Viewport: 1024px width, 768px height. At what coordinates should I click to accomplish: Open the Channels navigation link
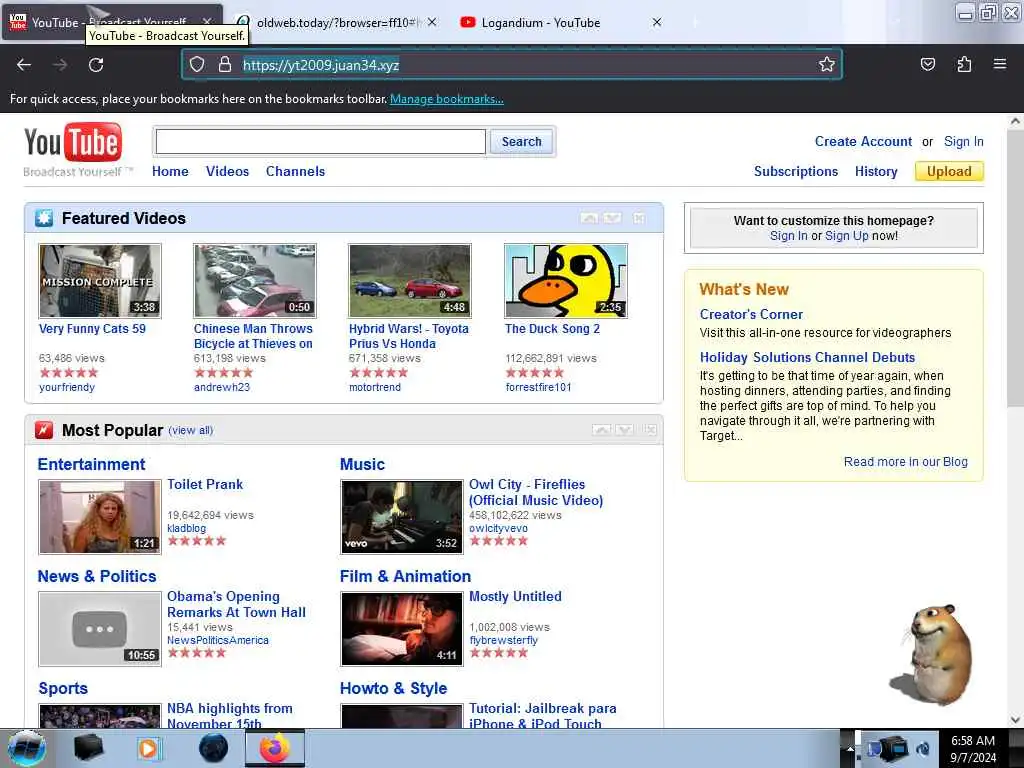[295, 171]
